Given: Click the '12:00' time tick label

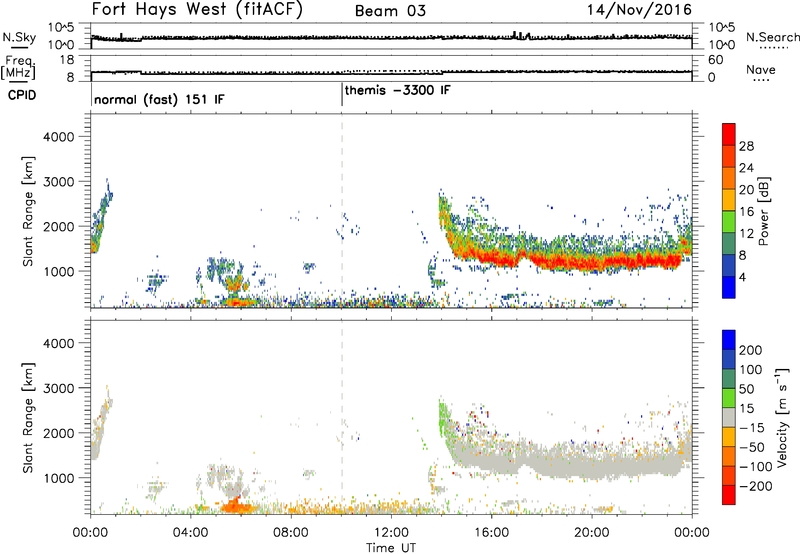Looking at the screenshot, I should point(391,533).
